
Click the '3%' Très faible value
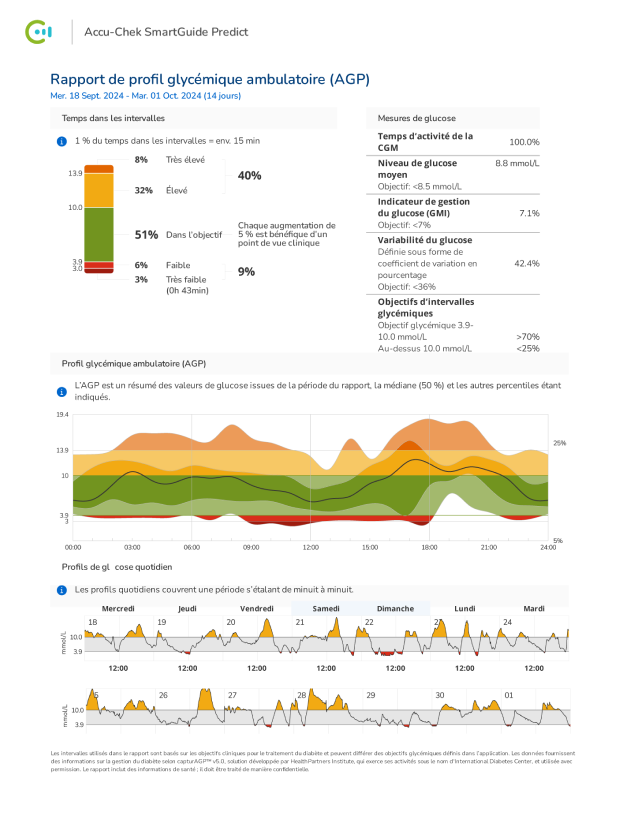[x=141, y=279]
